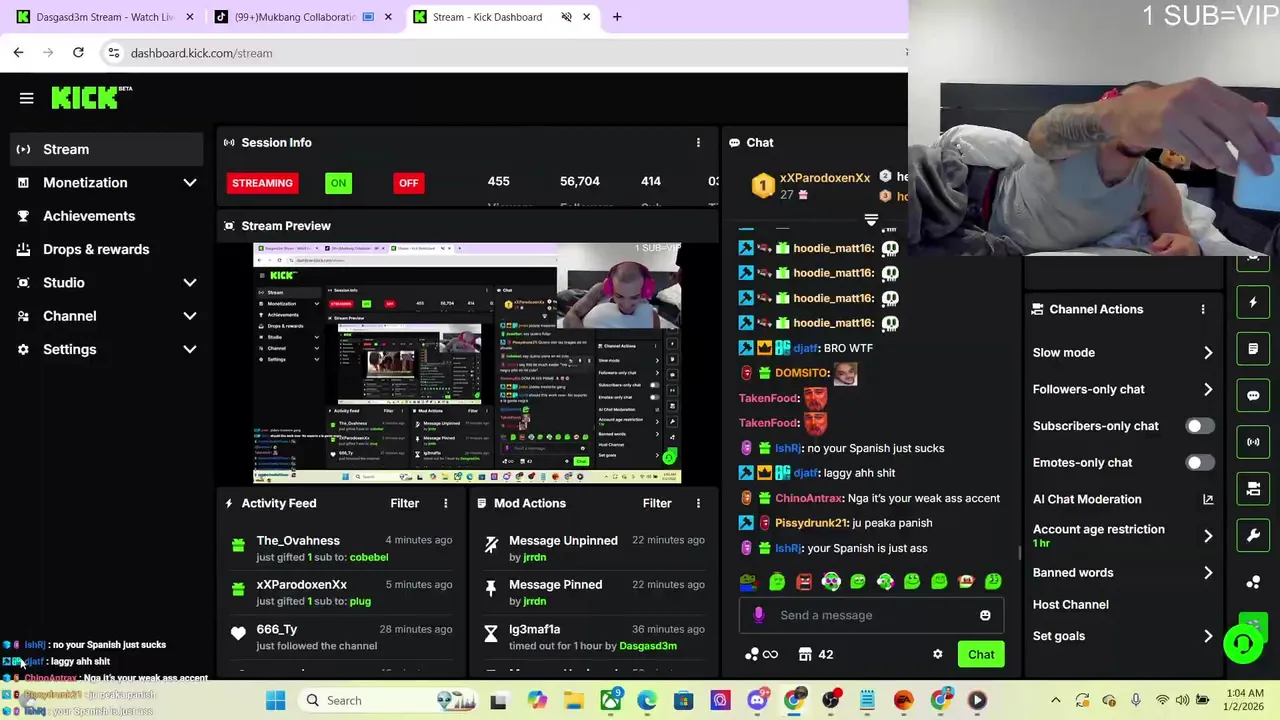Click xXParodoxenXx in chat leaderboard

point(825,178)
